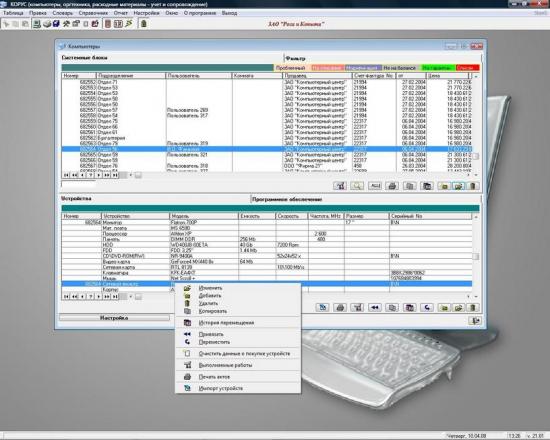Screen dimensions: 550x440
Task: Choose 'Печать актов' in context menu
Action: (214, 377)
